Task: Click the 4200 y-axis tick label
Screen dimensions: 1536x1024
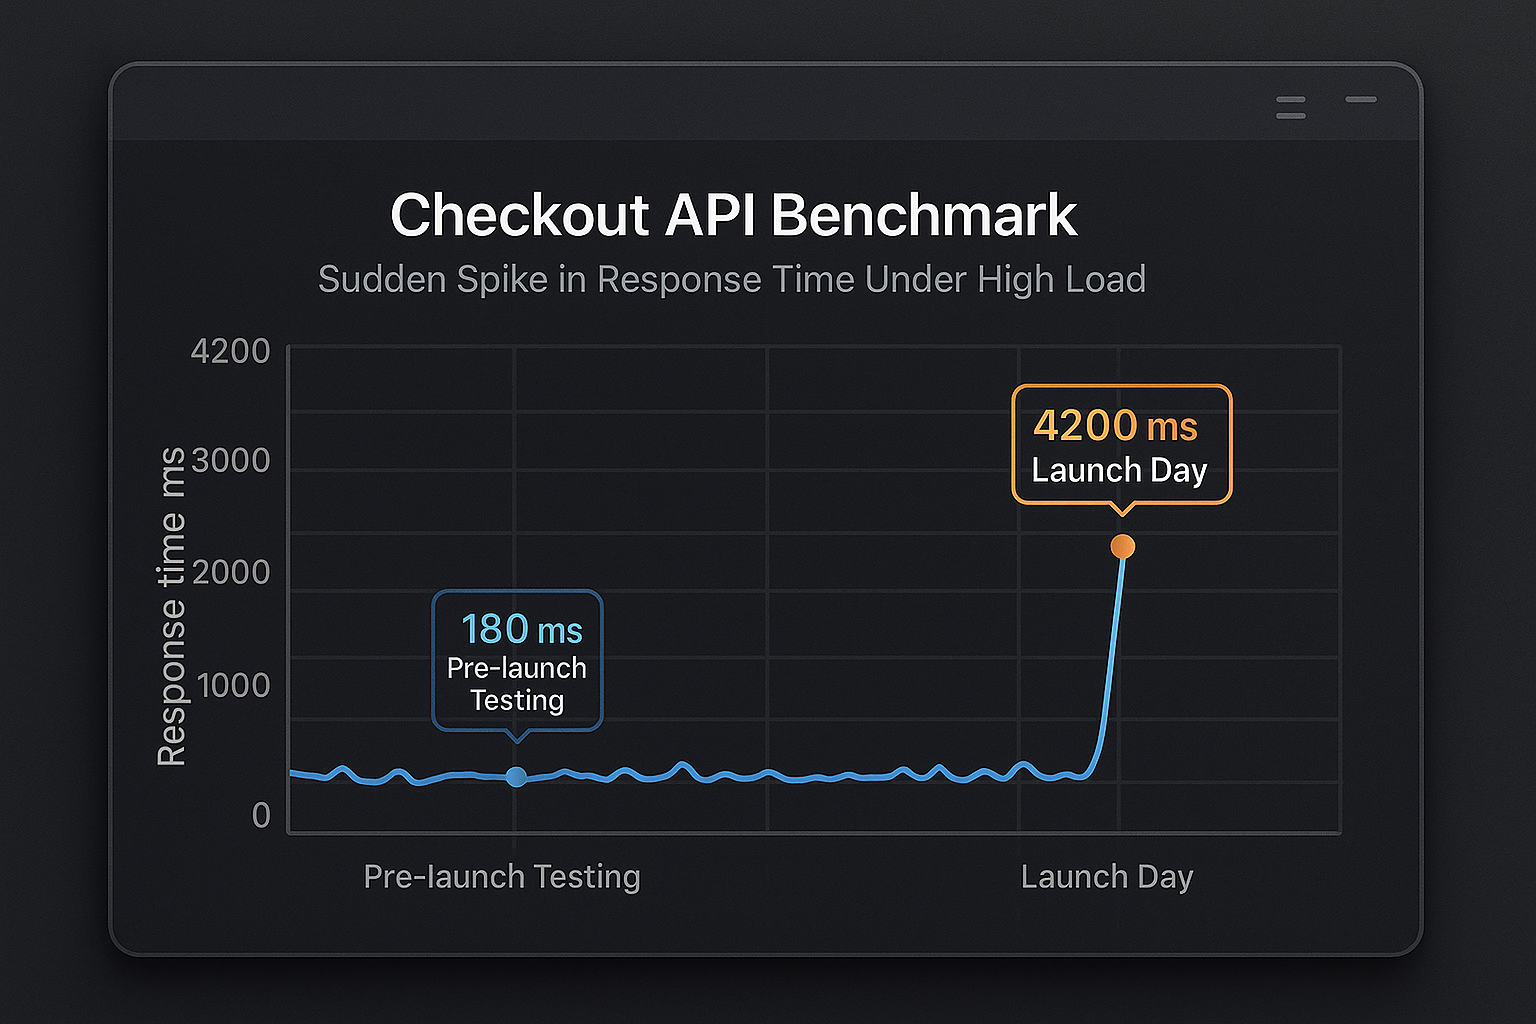Action: (x=230, y=352)
